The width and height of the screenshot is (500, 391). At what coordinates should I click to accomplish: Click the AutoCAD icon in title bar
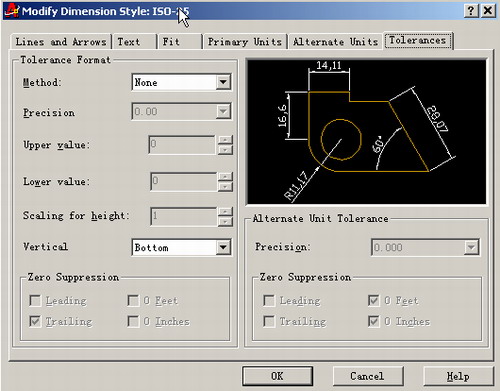point(12,11)
